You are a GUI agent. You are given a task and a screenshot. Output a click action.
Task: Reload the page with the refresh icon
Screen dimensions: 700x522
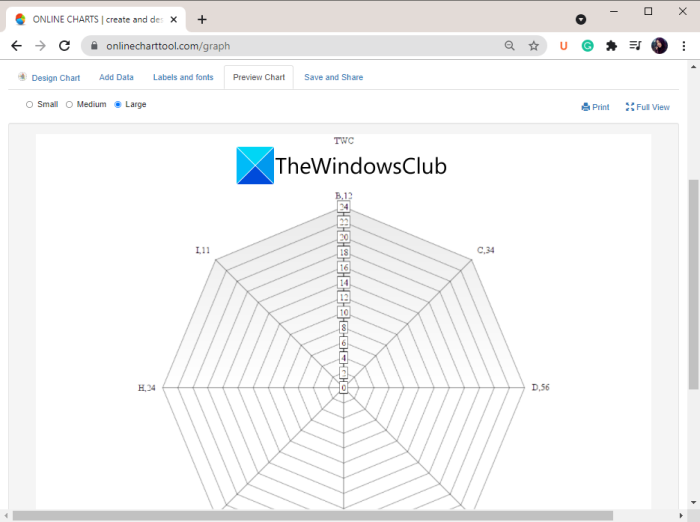[65, 46]
